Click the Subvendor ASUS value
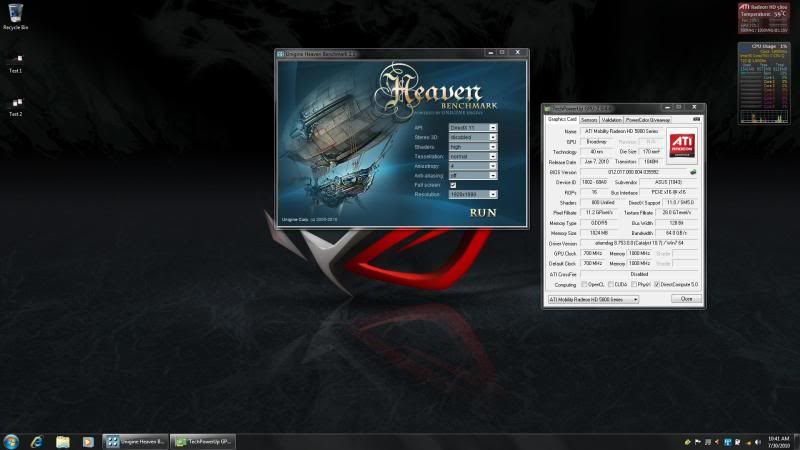This screenshot has width=800, height=450. point(668,182)
